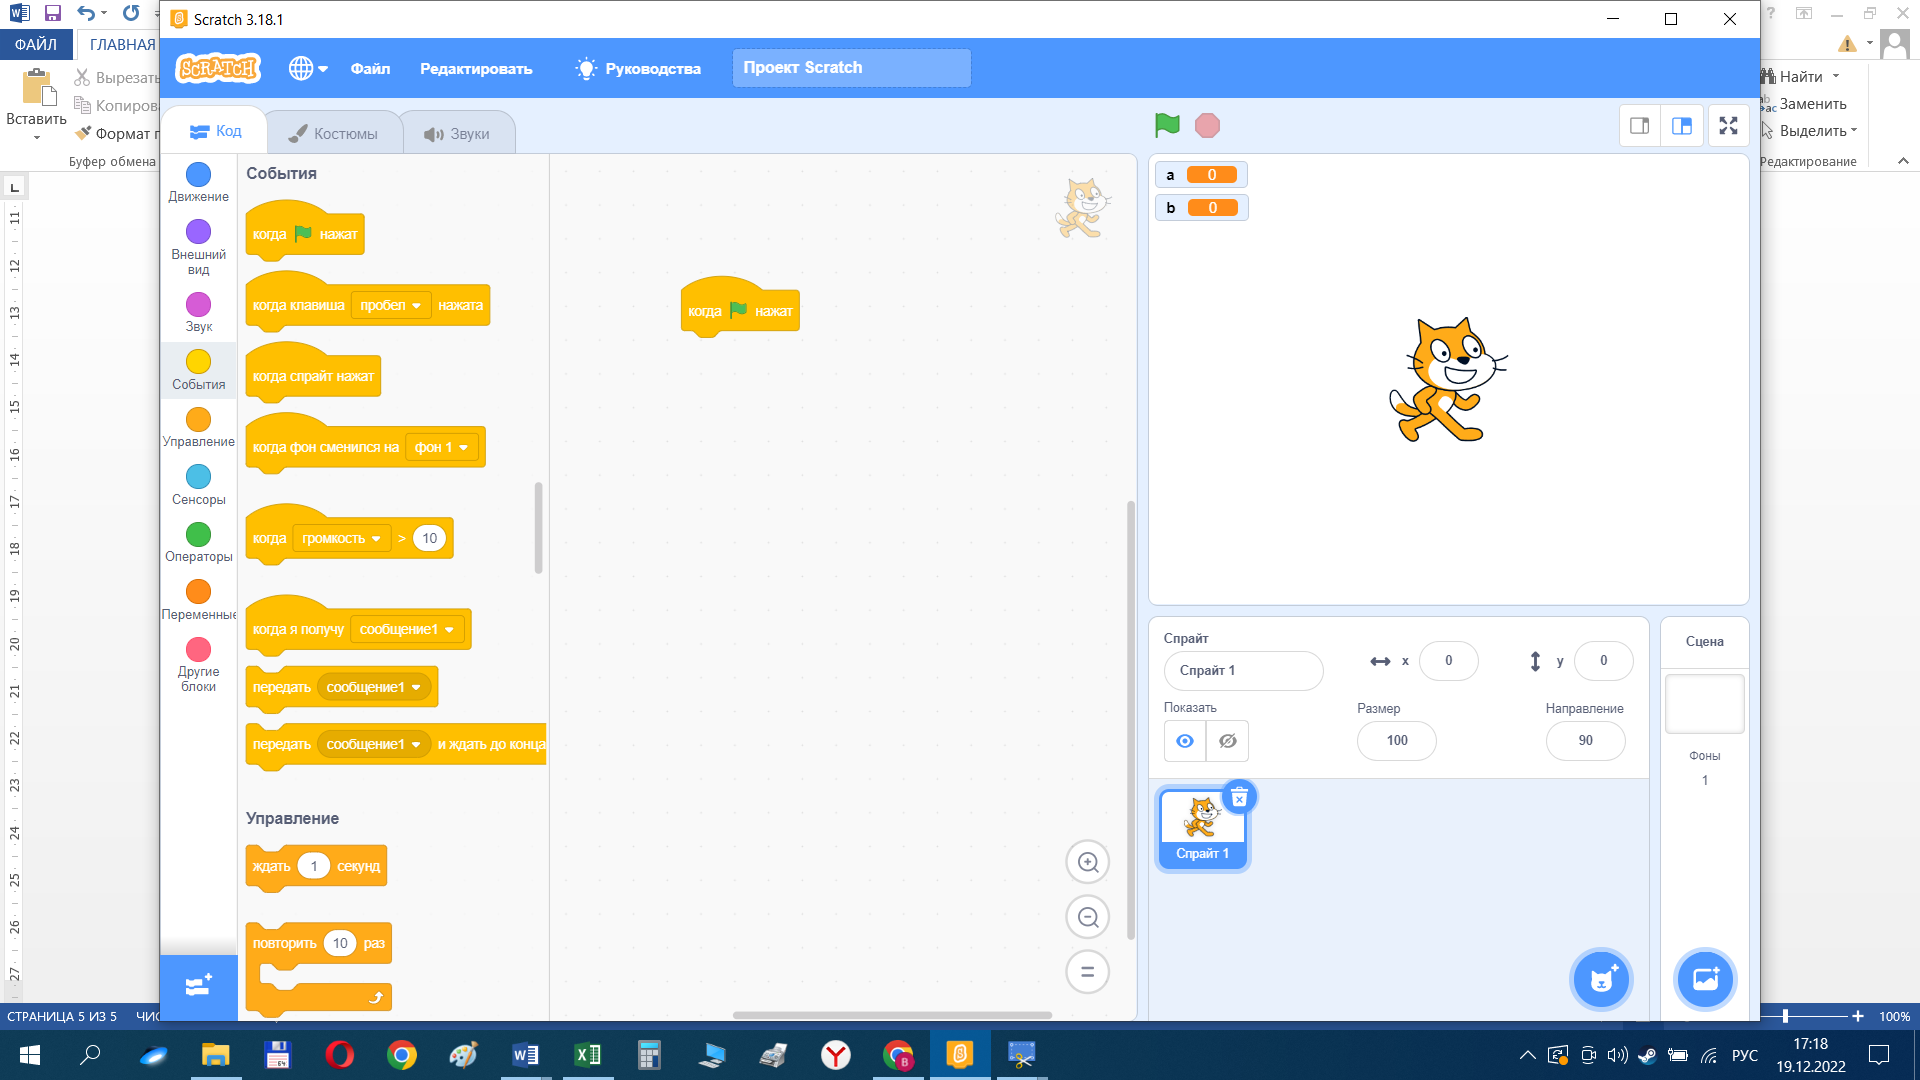Switch to large stage layout
Image resolution: width=1920 pixels, height=1080 pixels.
[x=1682, y=125]
